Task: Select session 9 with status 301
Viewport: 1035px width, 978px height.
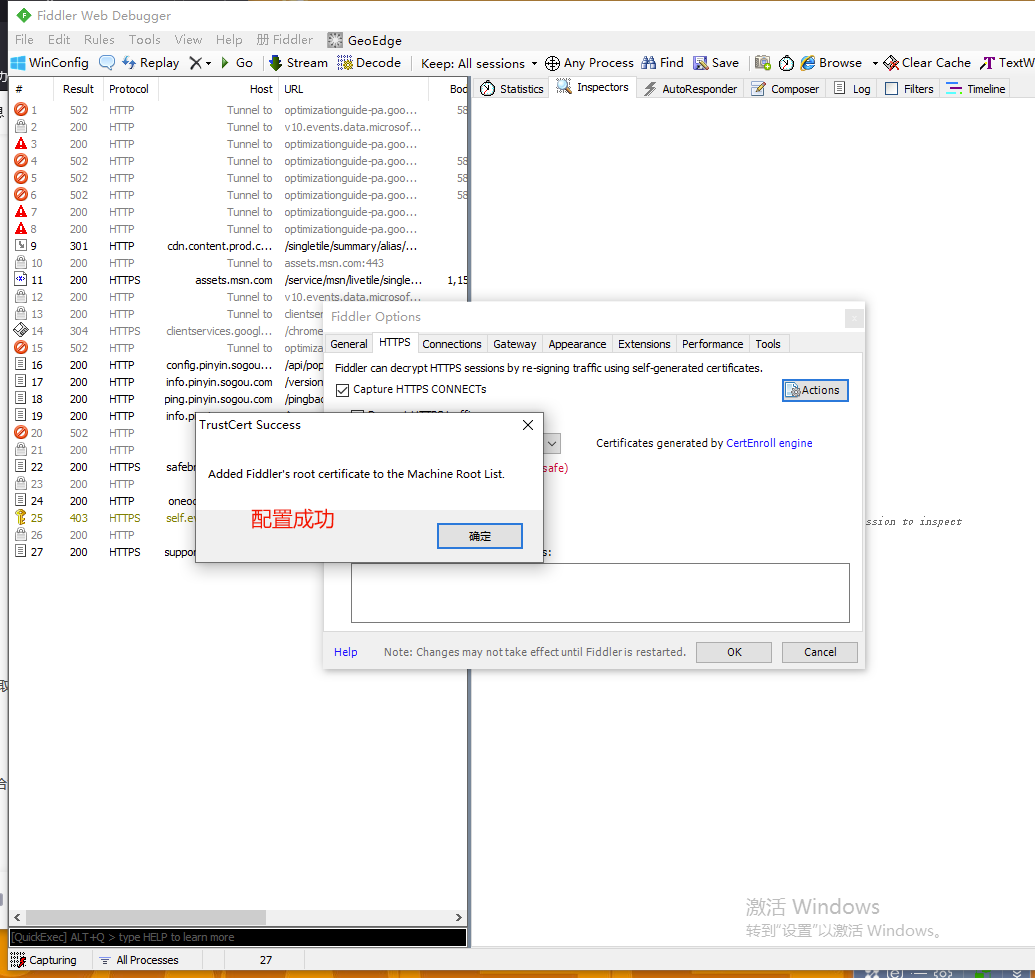Action: point(238,246)
